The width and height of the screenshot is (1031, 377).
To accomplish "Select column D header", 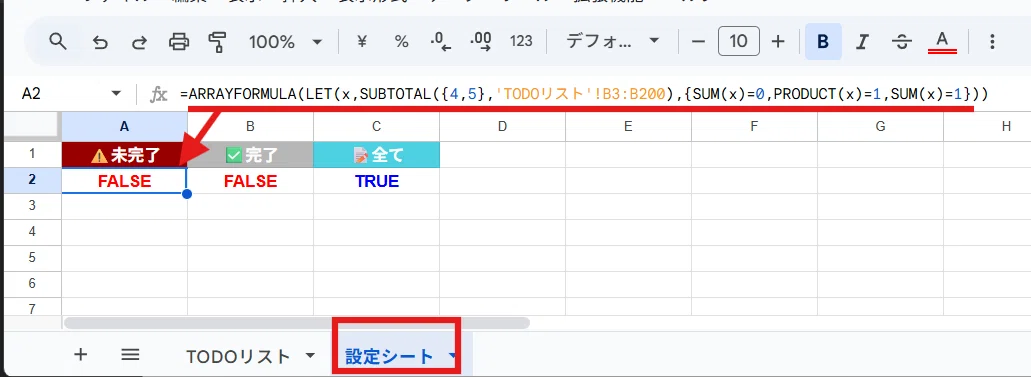I will (x=502, y=127).
